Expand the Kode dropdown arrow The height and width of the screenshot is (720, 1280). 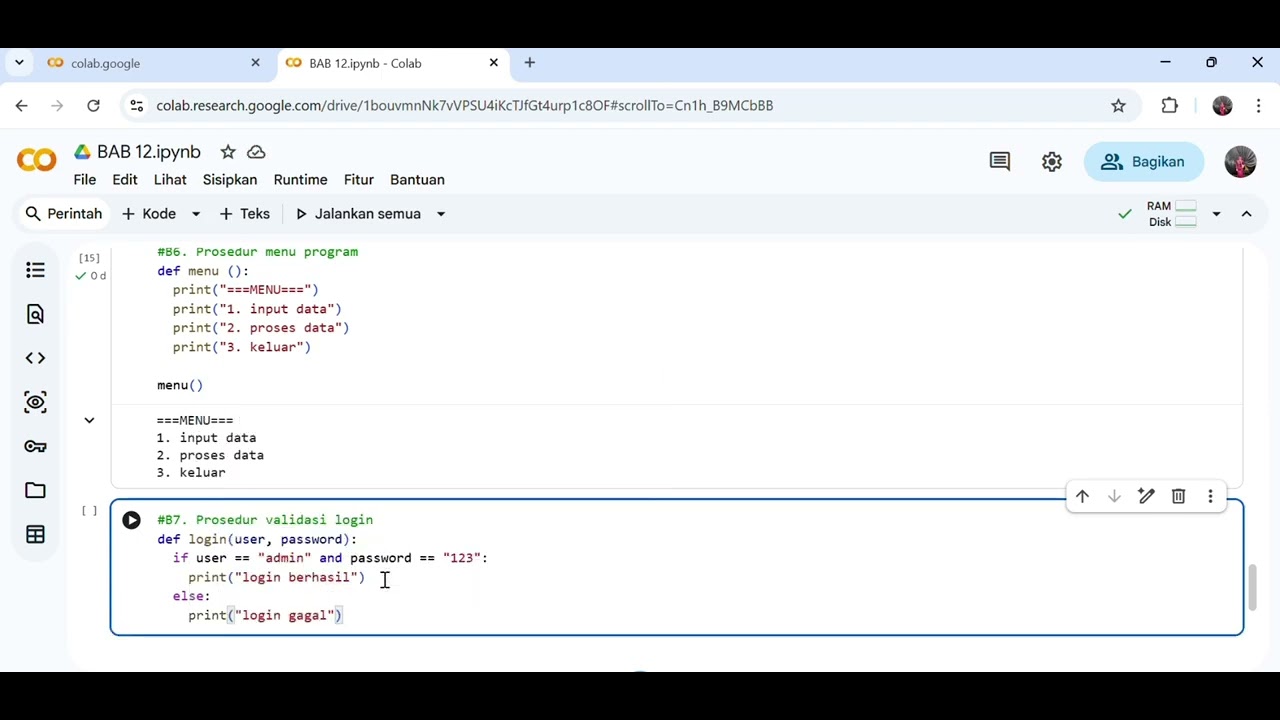tap(196, 214)
